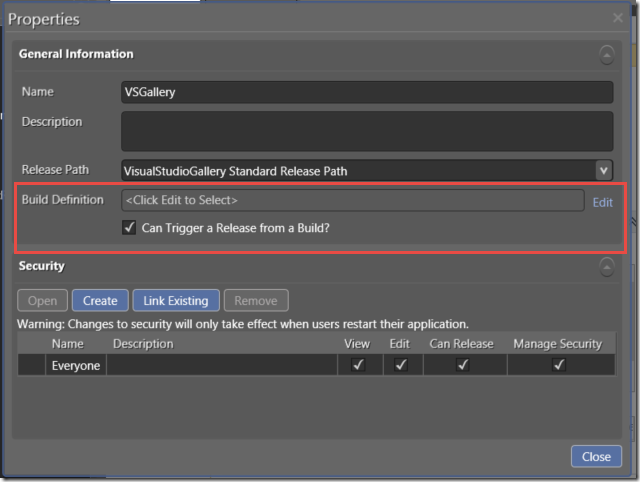
Task: Click the Edit link for Build Definition
Action: click(x=602, y=202)
